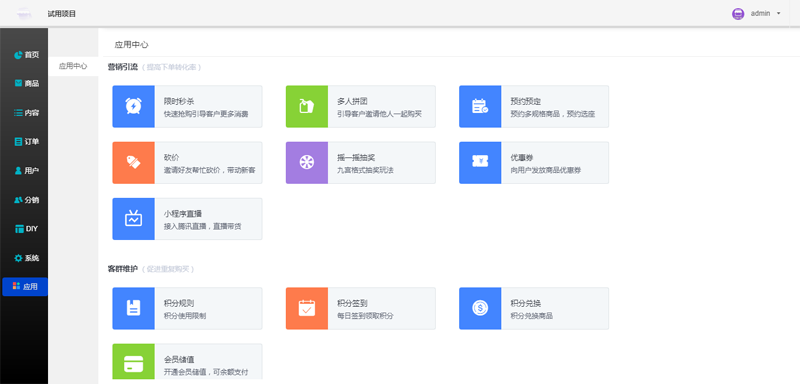Image resolution: width=800 pixels, height=384 pixels.
Task: Click the 试用项目 title link
Action: point(62,14)
